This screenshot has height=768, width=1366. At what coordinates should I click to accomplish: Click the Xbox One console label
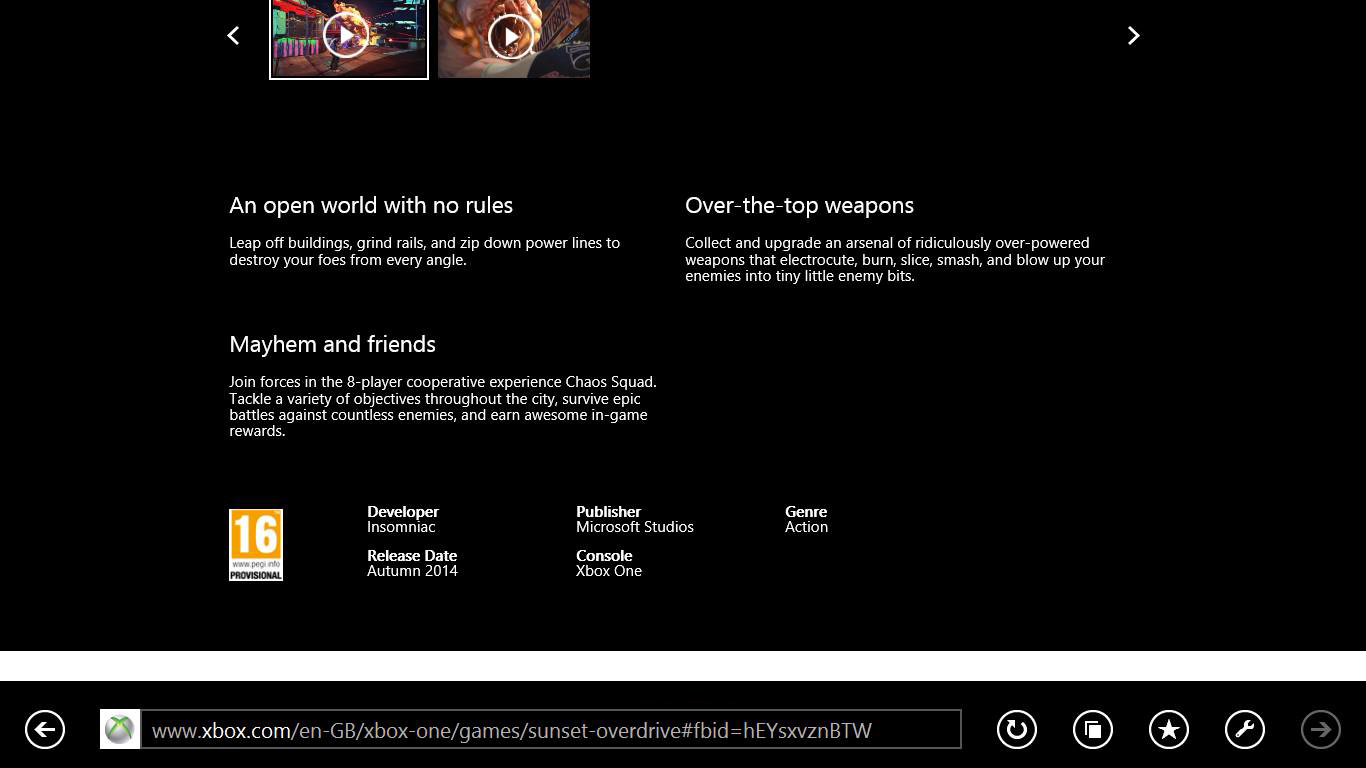pos(608,571)
